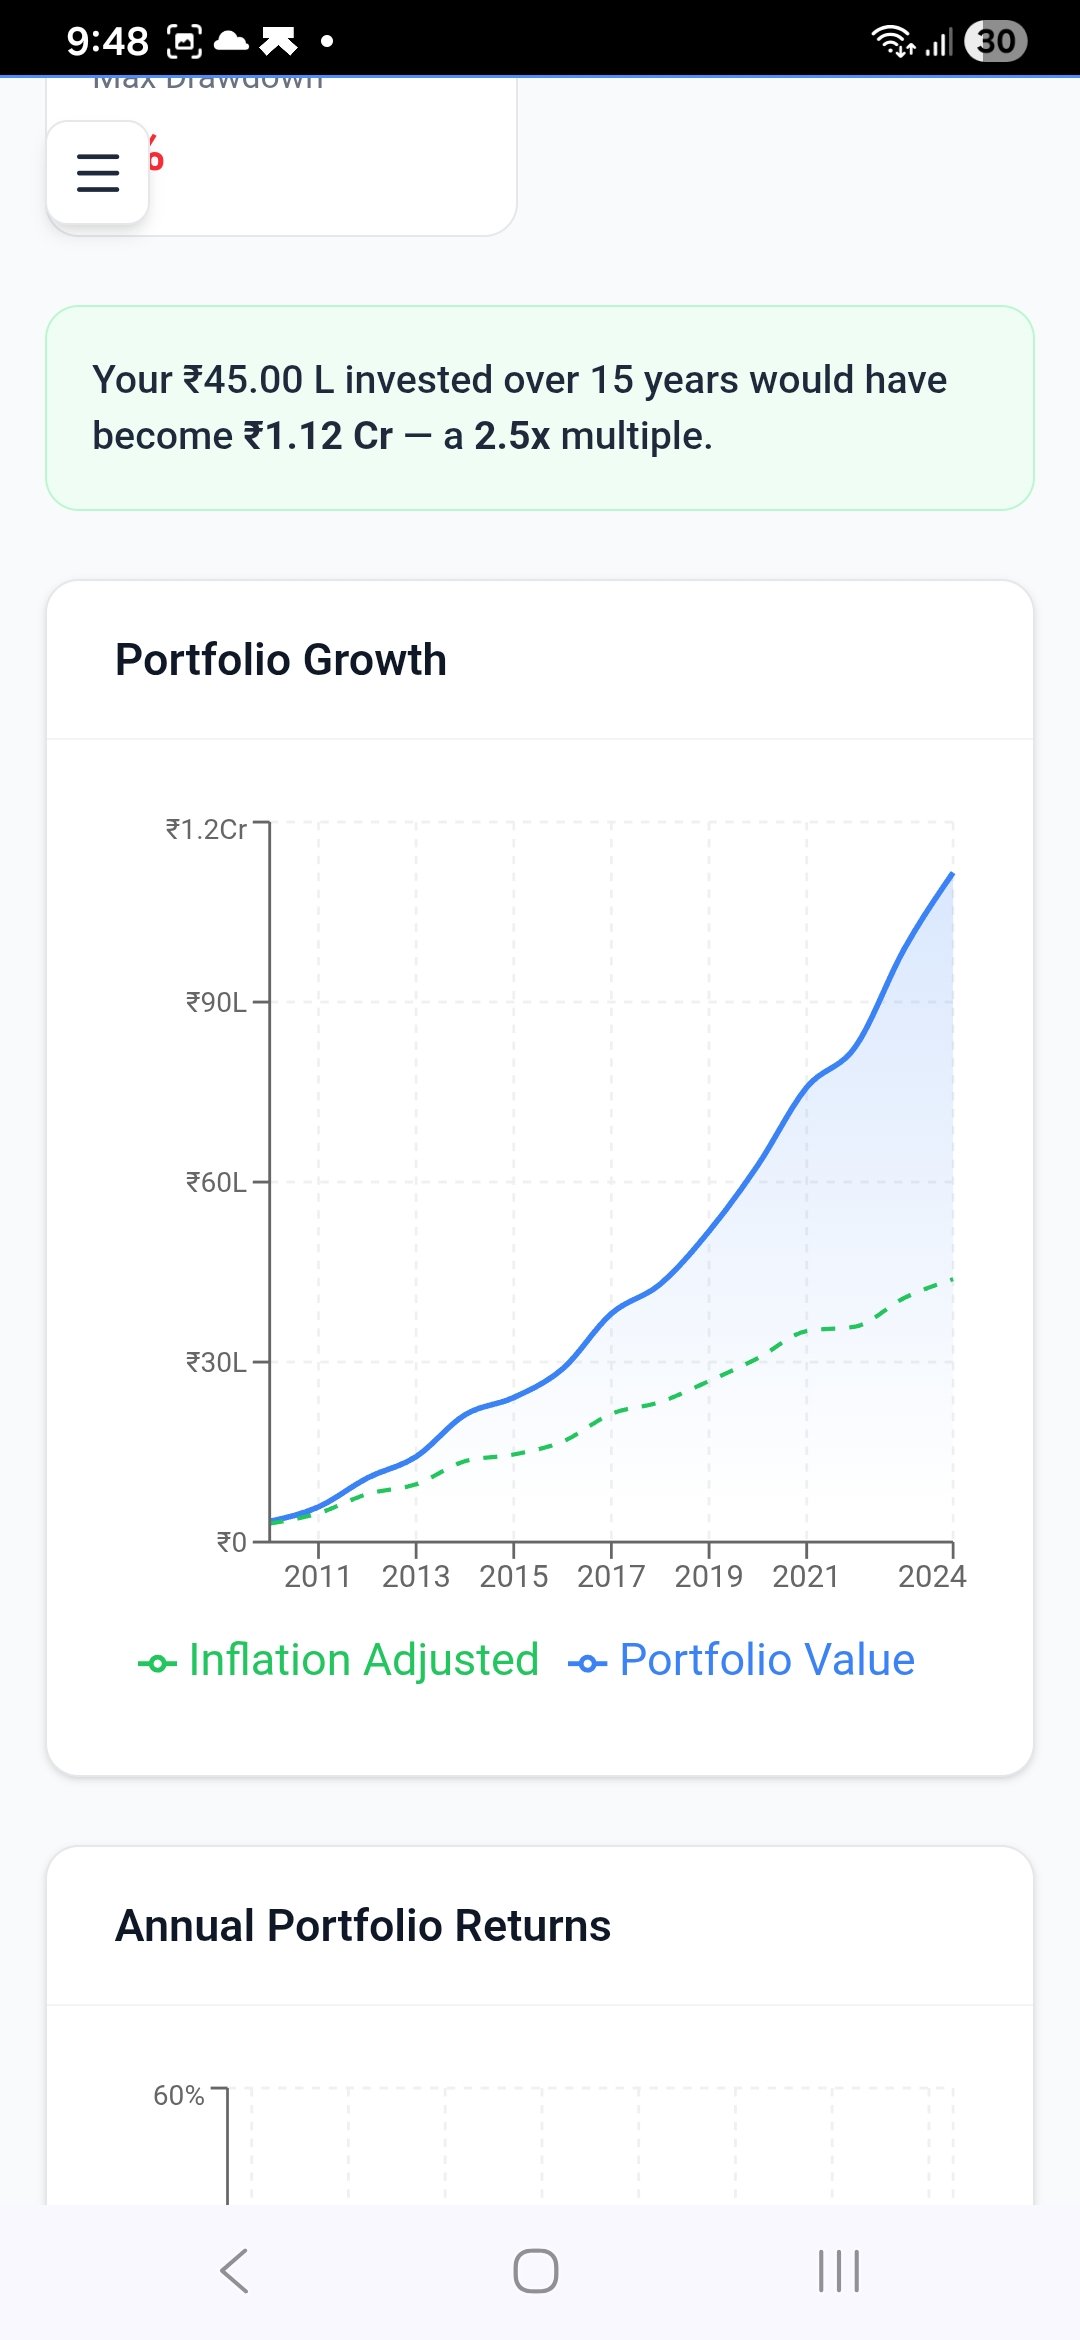Image resolution: width=1080 pixels, height=2340 pixels.
Task: Toggle the Inflation Adjusted legend series
Action: (x=363, y=1660)
